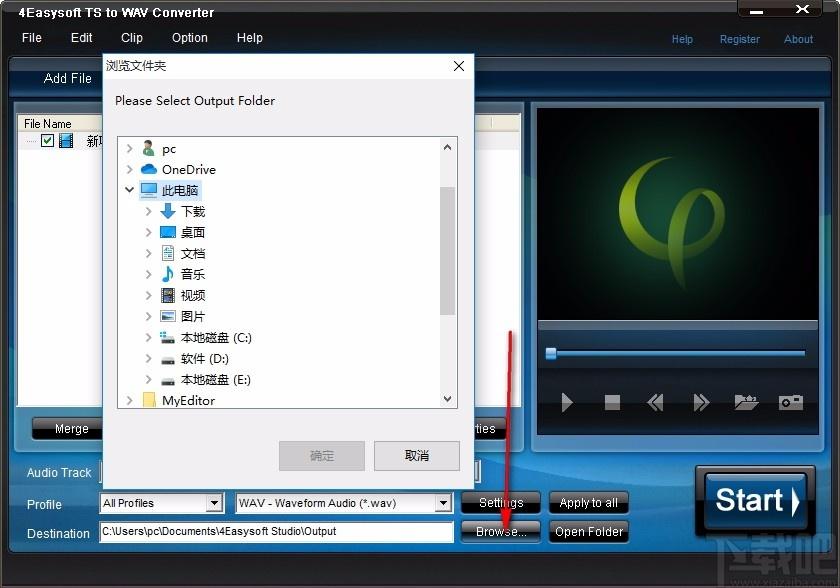The width and height of the screenshot is (840, 588).
Task: Open the File menu
Action: coord(32,37)
